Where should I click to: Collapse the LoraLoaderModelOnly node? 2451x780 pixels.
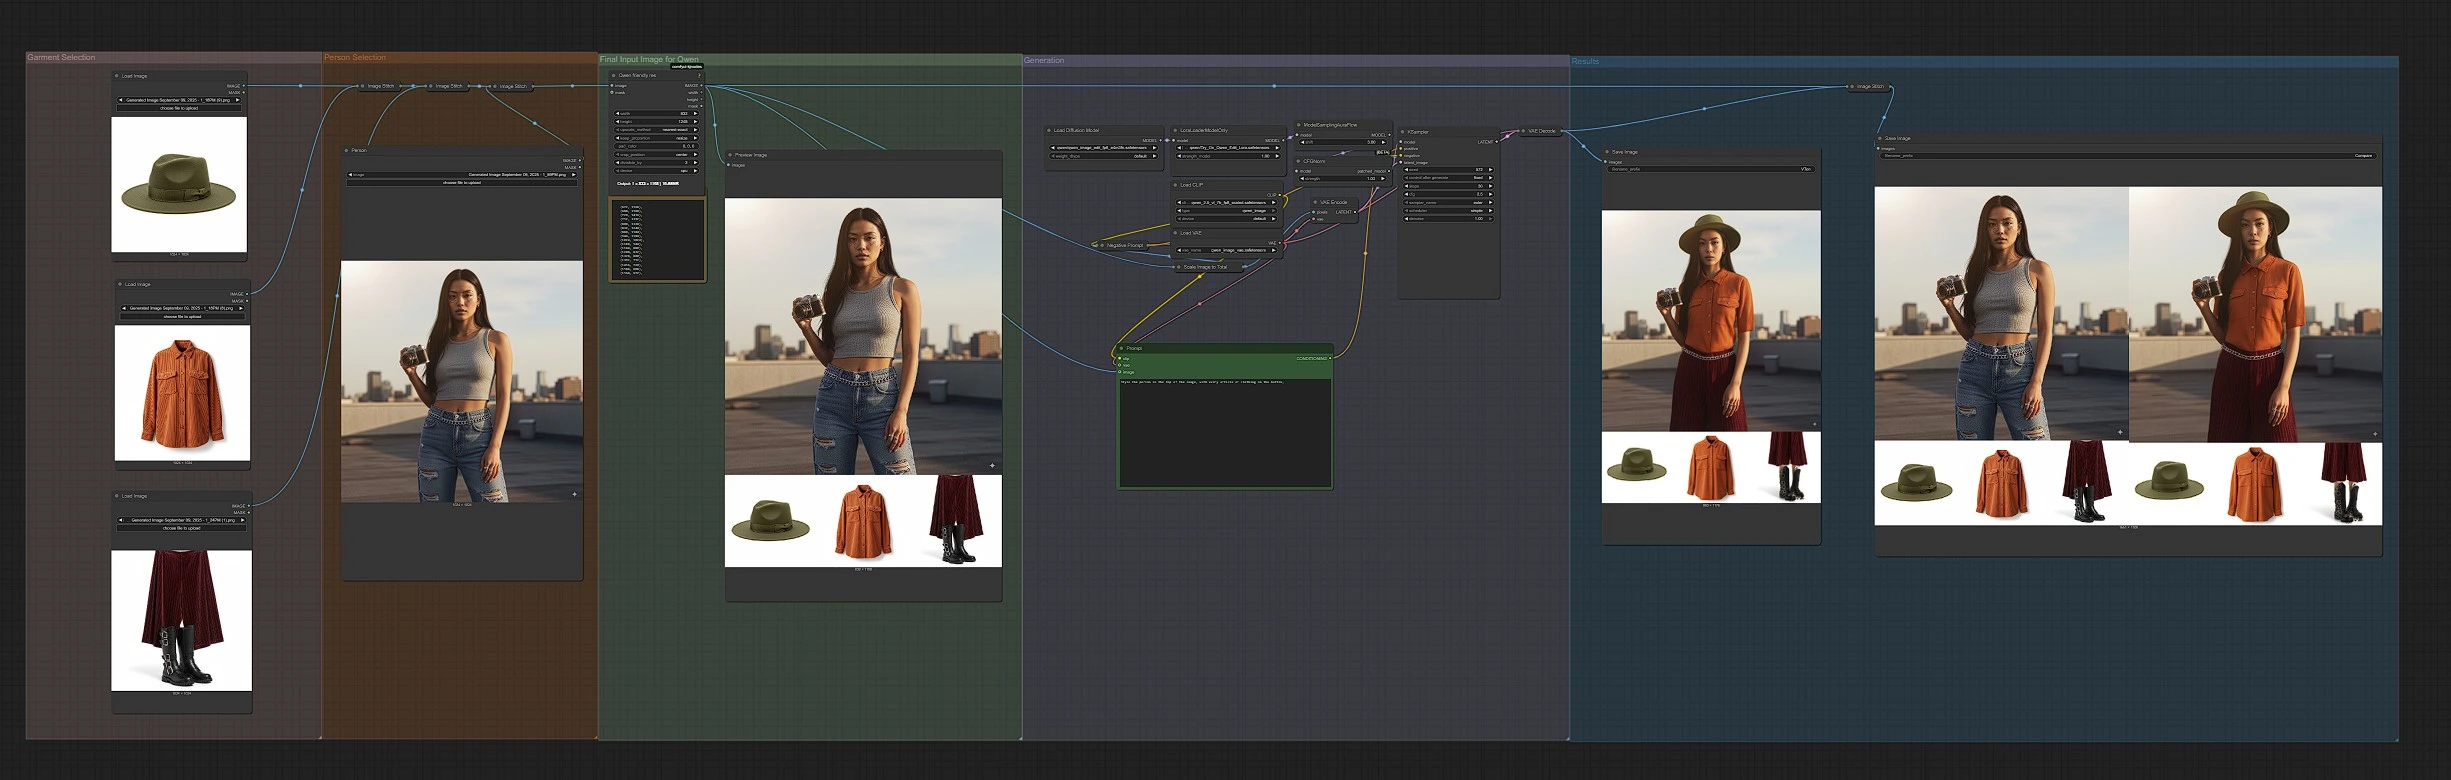point(1175,130)
